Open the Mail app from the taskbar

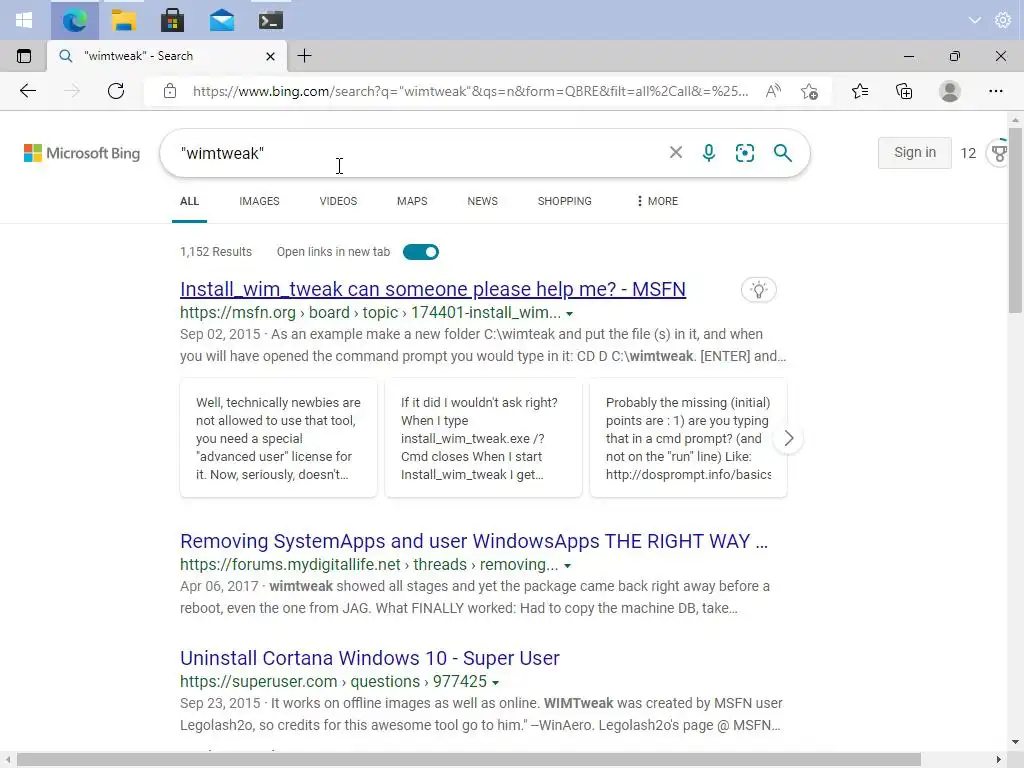pos(222,20)
